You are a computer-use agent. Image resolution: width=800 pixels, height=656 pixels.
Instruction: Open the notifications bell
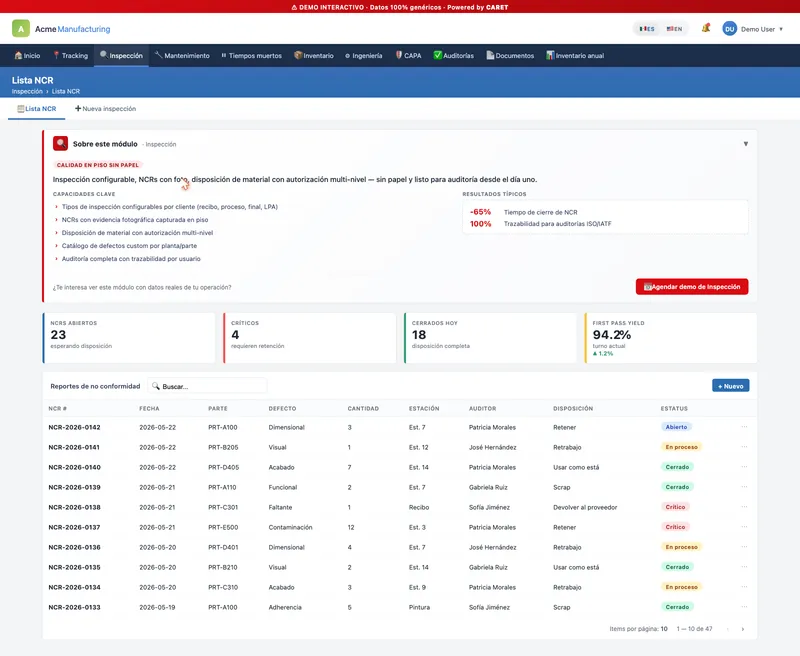[706, 28]
